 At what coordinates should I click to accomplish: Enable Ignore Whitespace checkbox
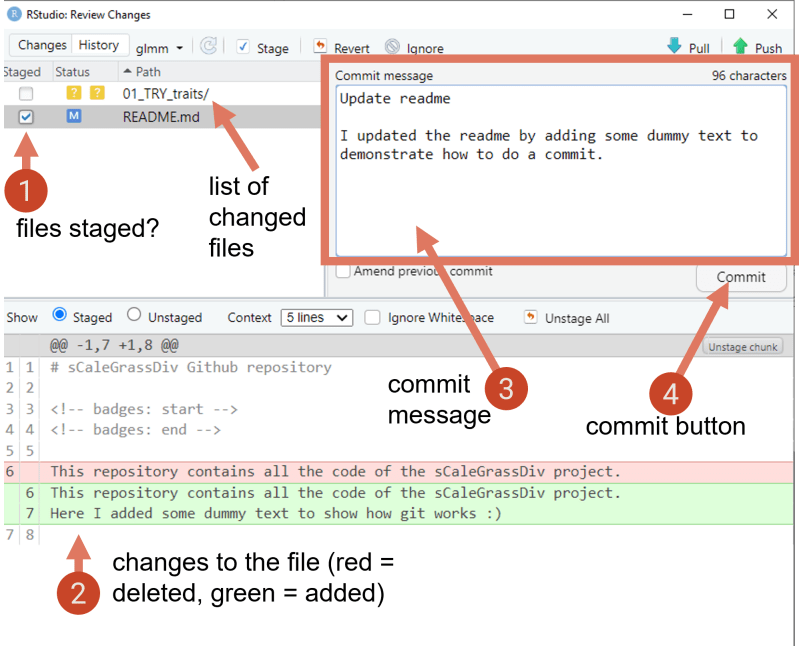point(372,317)
